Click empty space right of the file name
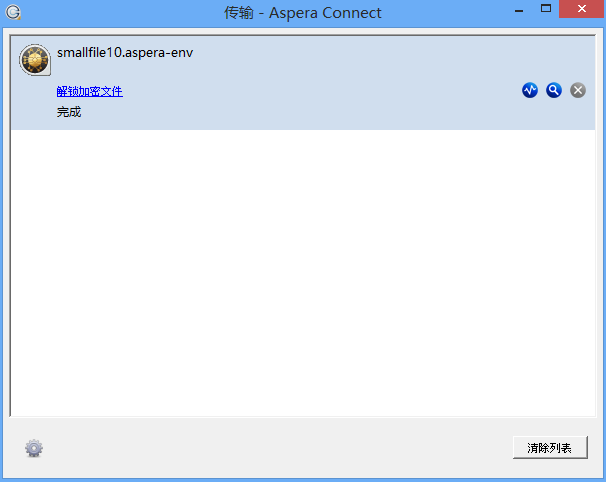This screenshot has height=482, width=606. point(380,52)
